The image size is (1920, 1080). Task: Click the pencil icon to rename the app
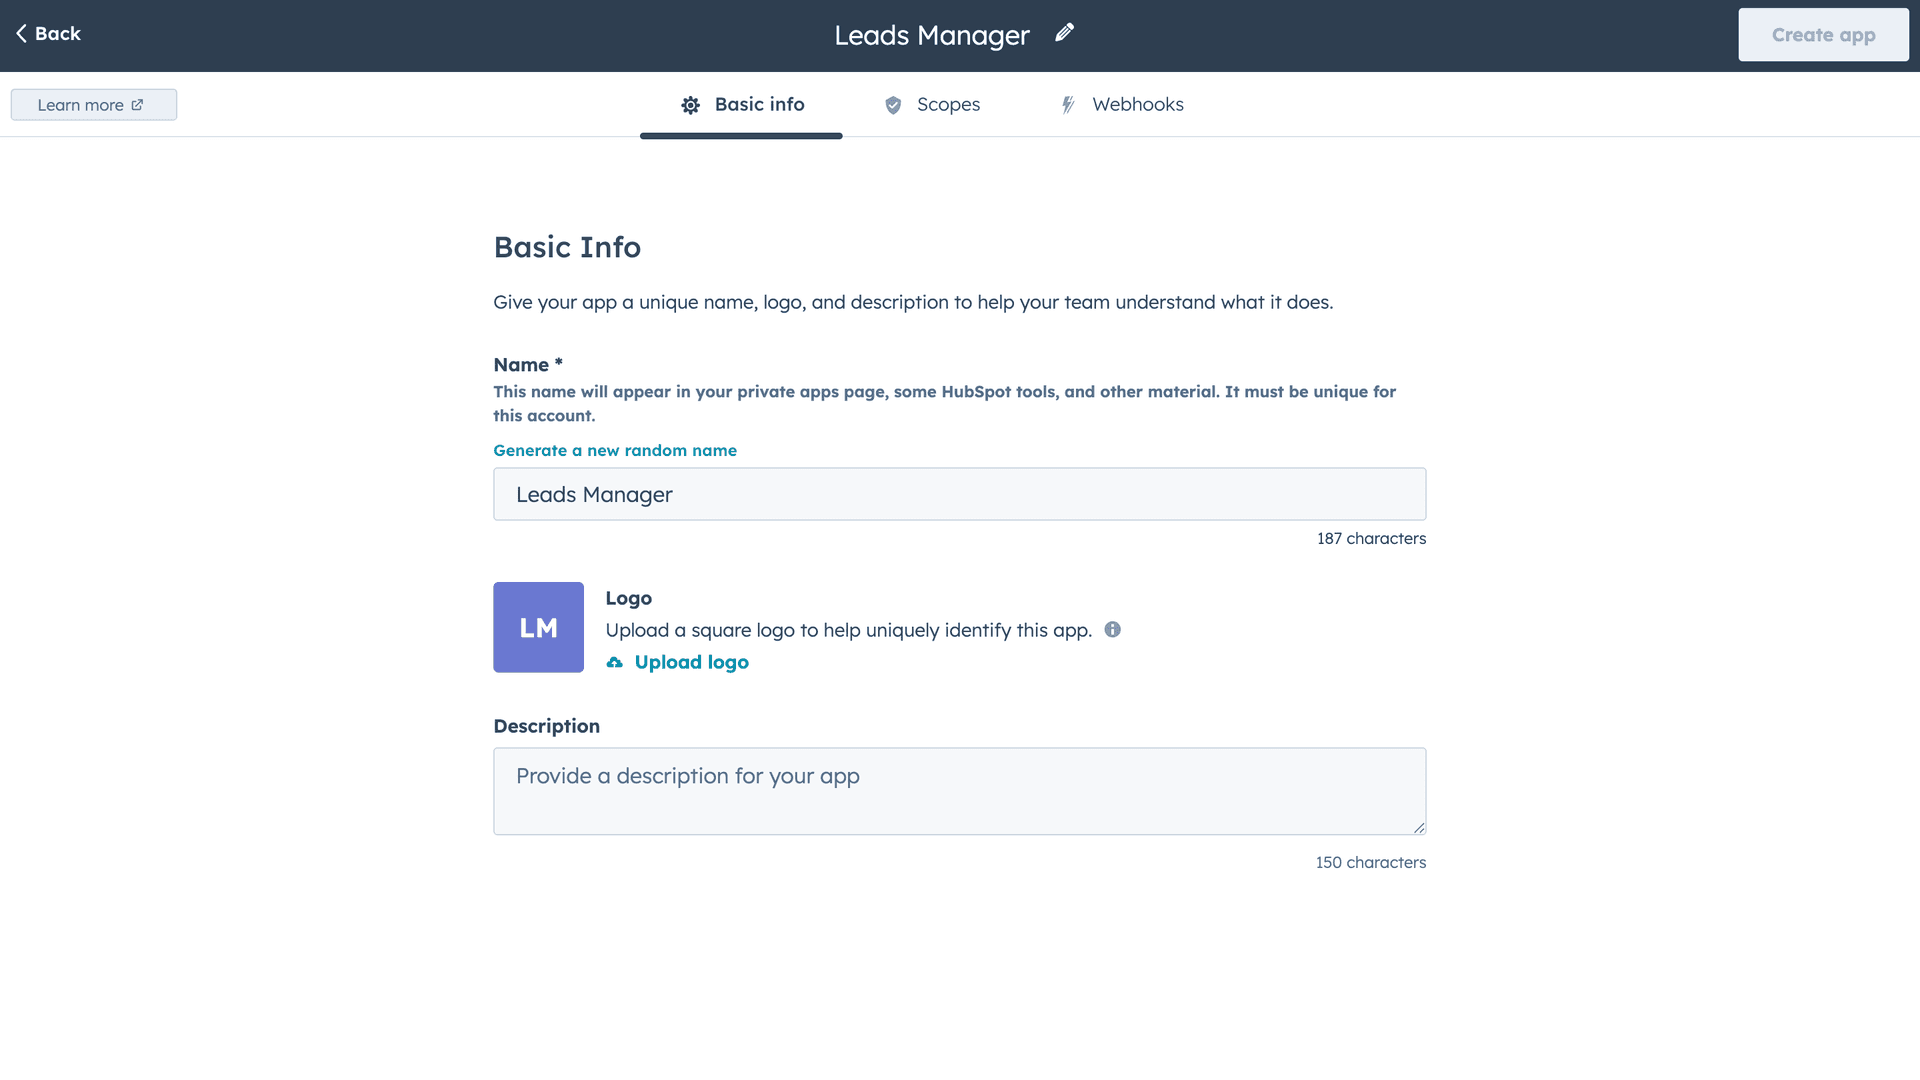[1064, 33]
